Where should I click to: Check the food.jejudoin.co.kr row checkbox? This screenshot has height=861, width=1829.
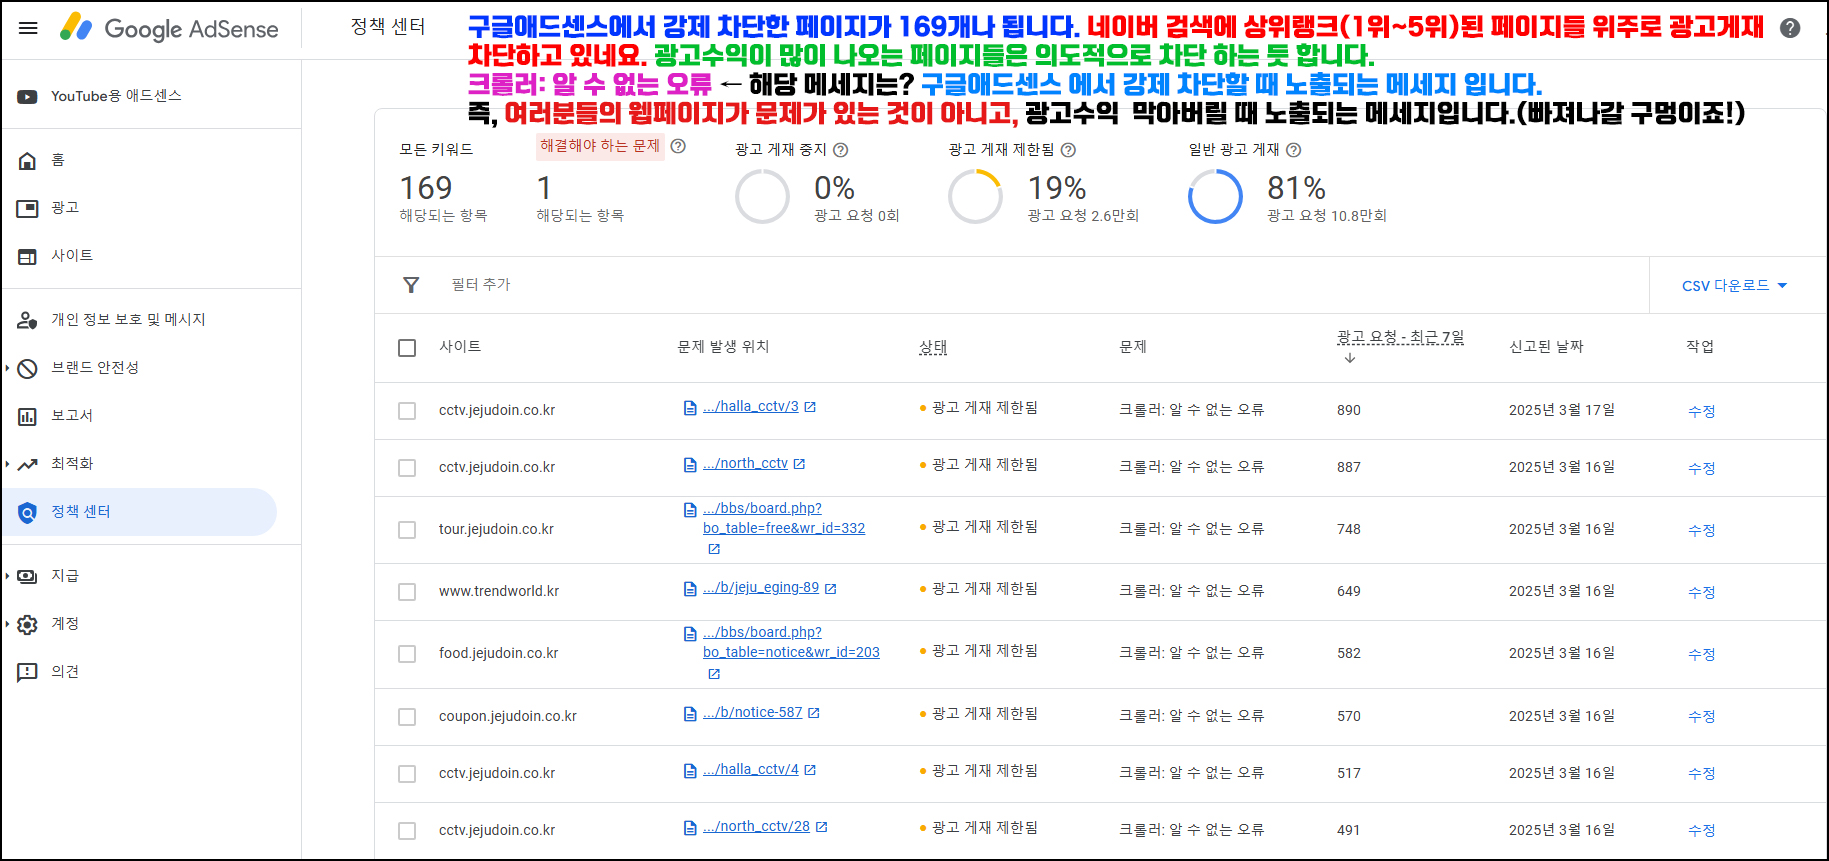[407, 654]
